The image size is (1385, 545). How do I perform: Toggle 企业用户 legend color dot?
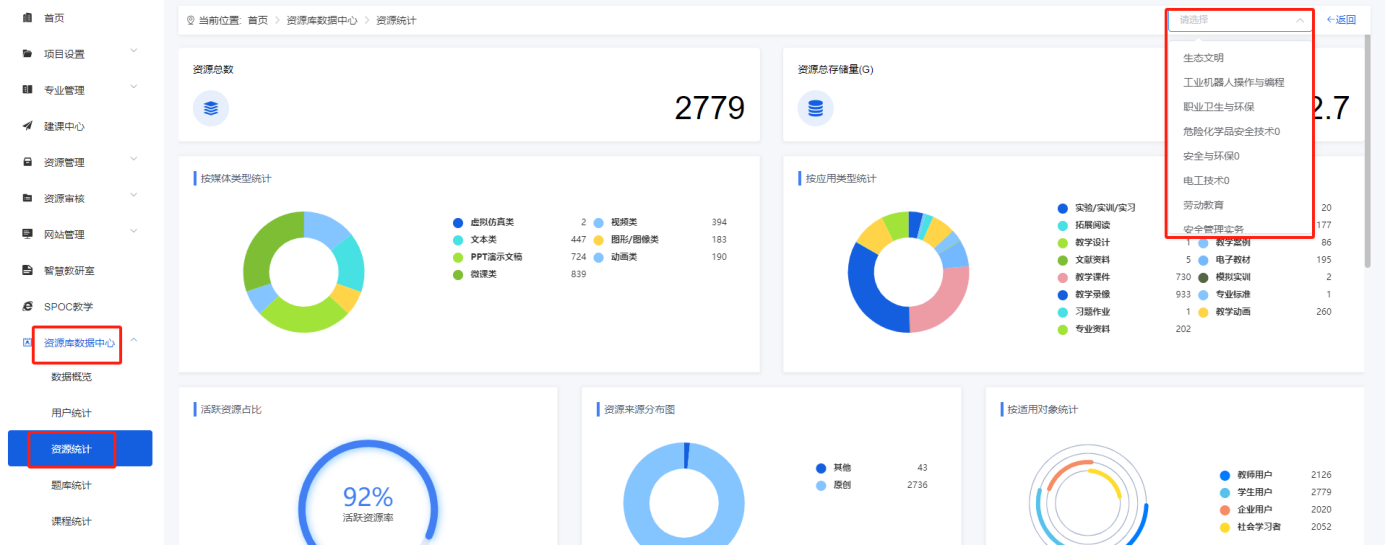(1225, 510)
